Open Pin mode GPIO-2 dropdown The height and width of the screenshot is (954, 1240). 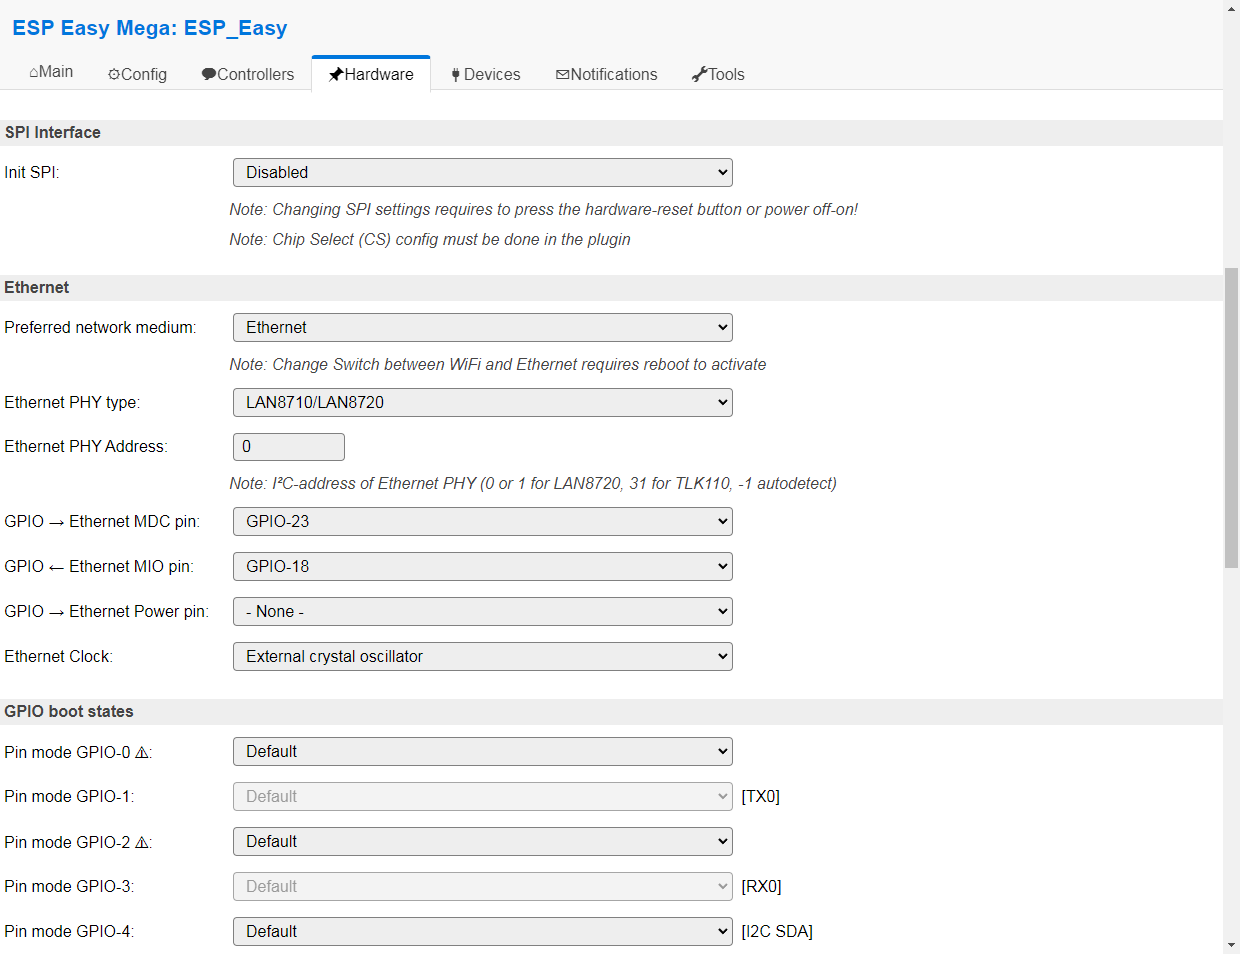[483, 841]
